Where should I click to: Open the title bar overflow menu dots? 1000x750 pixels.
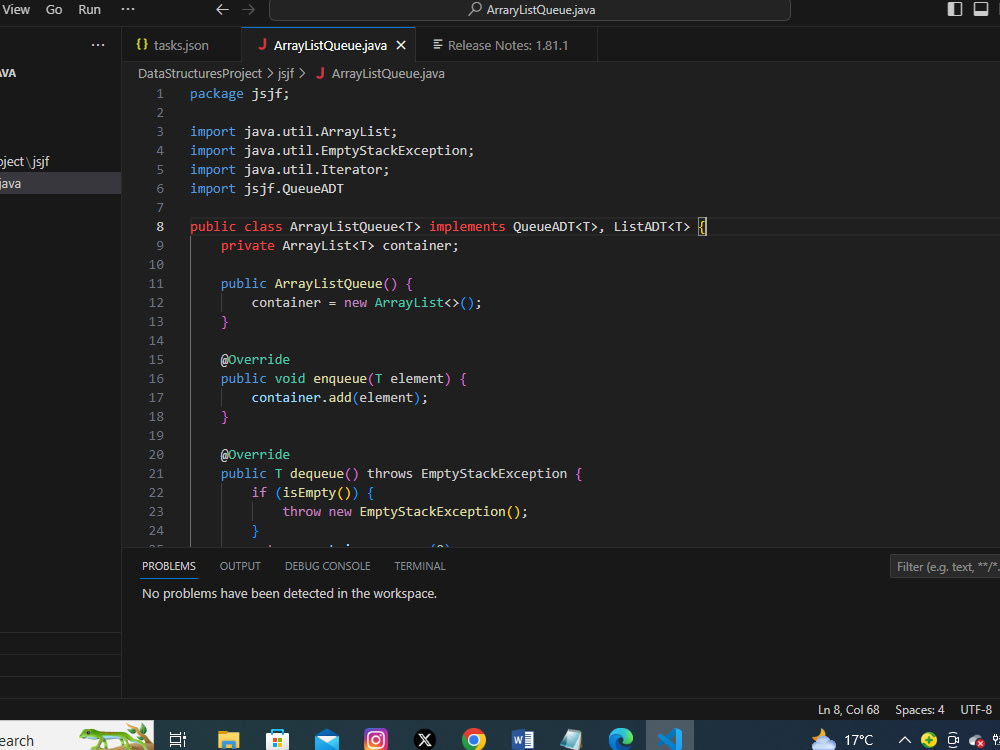128,10
